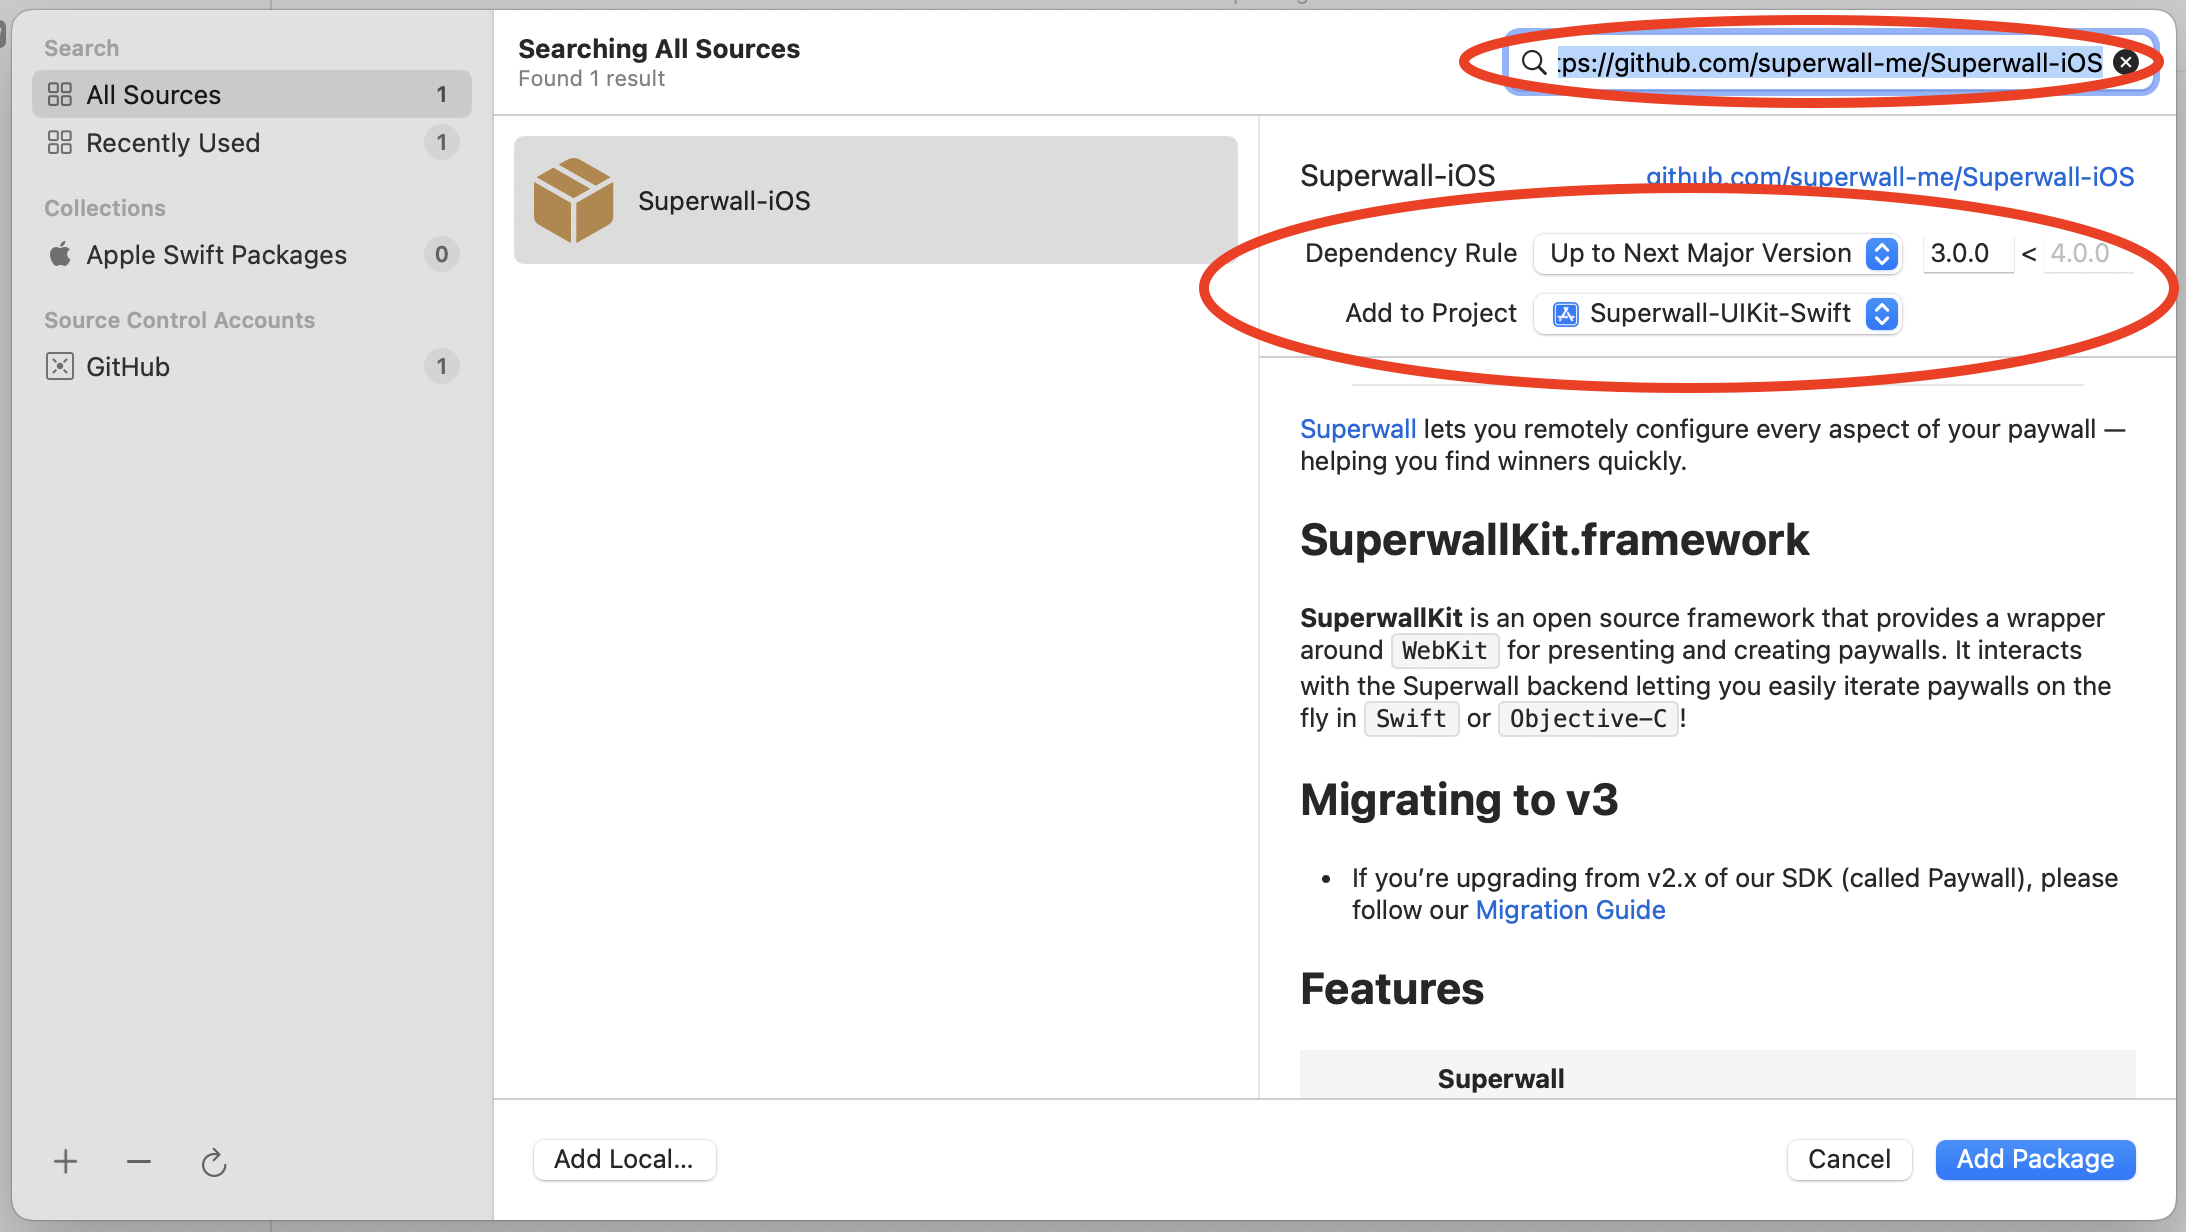Click the refresh collections icon
2186x1232 pixels.
(213, 1162)
